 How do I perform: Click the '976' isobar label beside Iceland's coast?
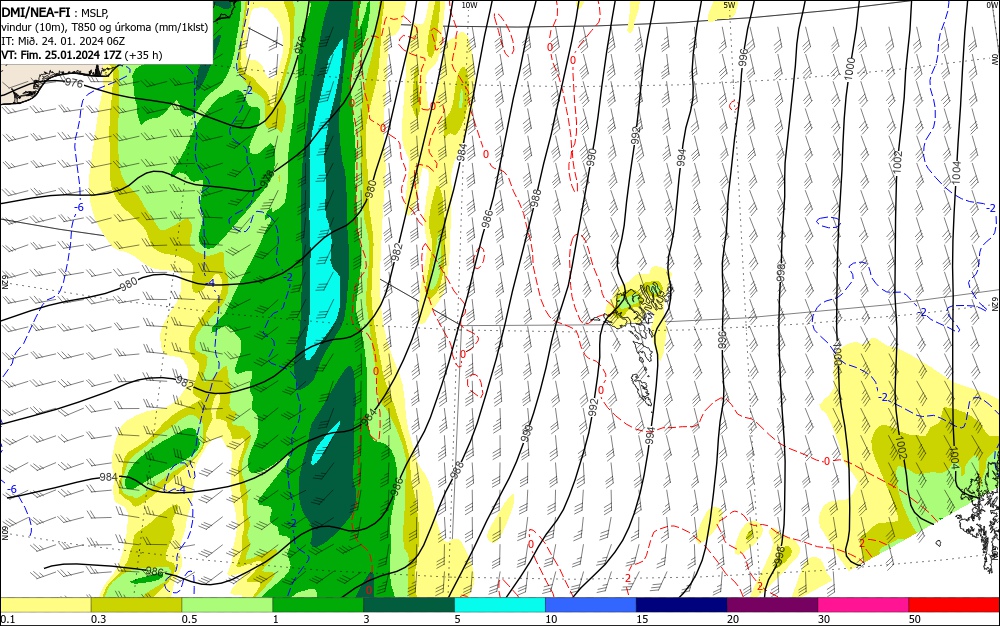74,83
